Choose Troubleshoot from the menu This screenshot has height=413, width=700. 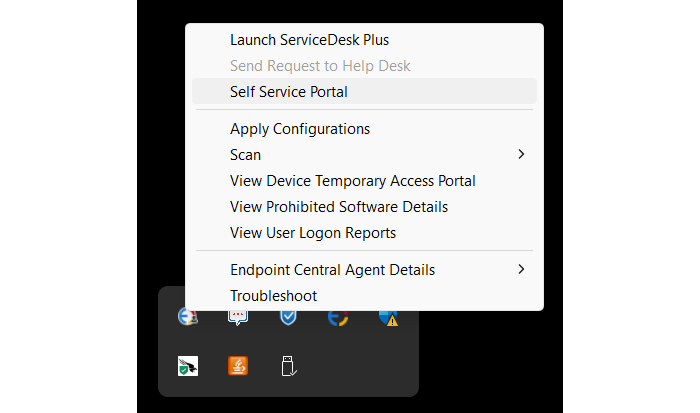coord(273,296)
